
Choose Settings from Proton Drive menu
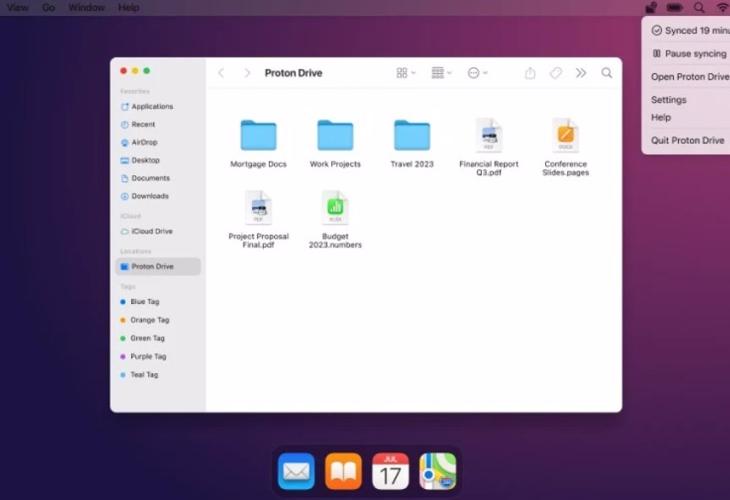[x=668, y=100]
